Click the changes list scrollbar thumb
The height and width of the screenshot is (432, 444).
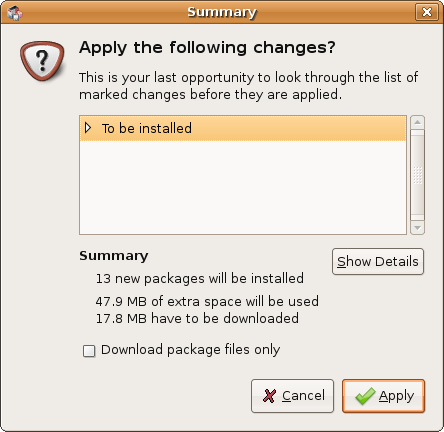click(x=417, y=175)
